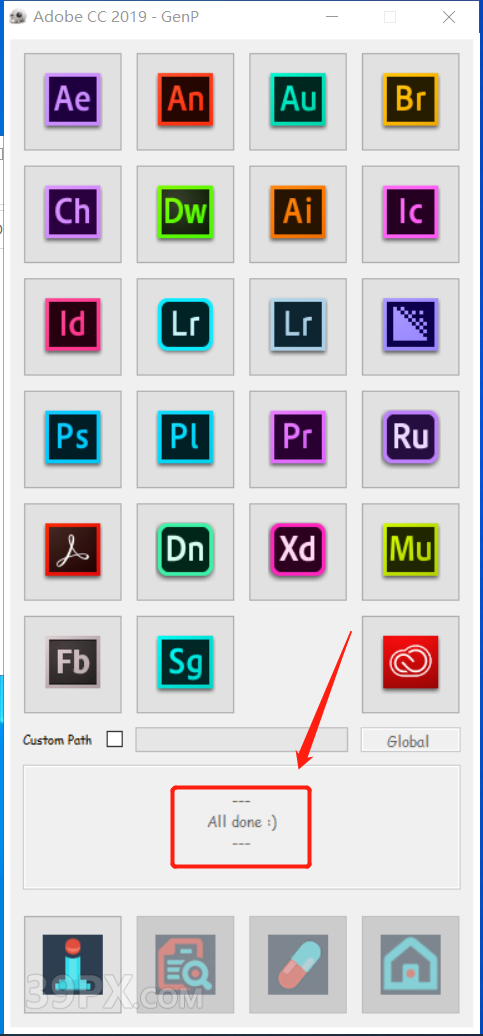The height and width of the screenshot is (1036, 483).
Task: Open the info button at bottom left
Action: [73, 965]
